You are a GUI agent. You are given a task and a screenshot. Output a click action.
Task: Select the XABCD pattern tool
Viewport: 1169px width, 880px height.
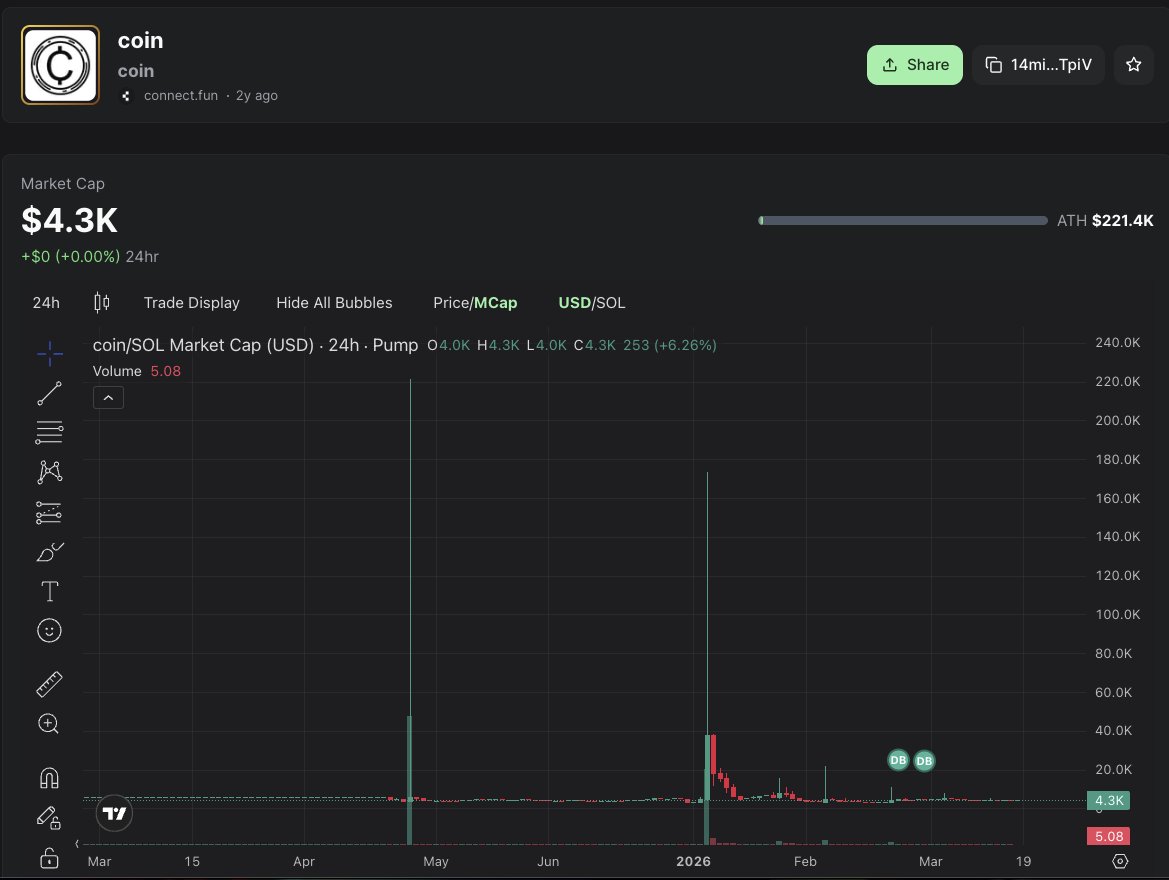(x=49, y=471)
